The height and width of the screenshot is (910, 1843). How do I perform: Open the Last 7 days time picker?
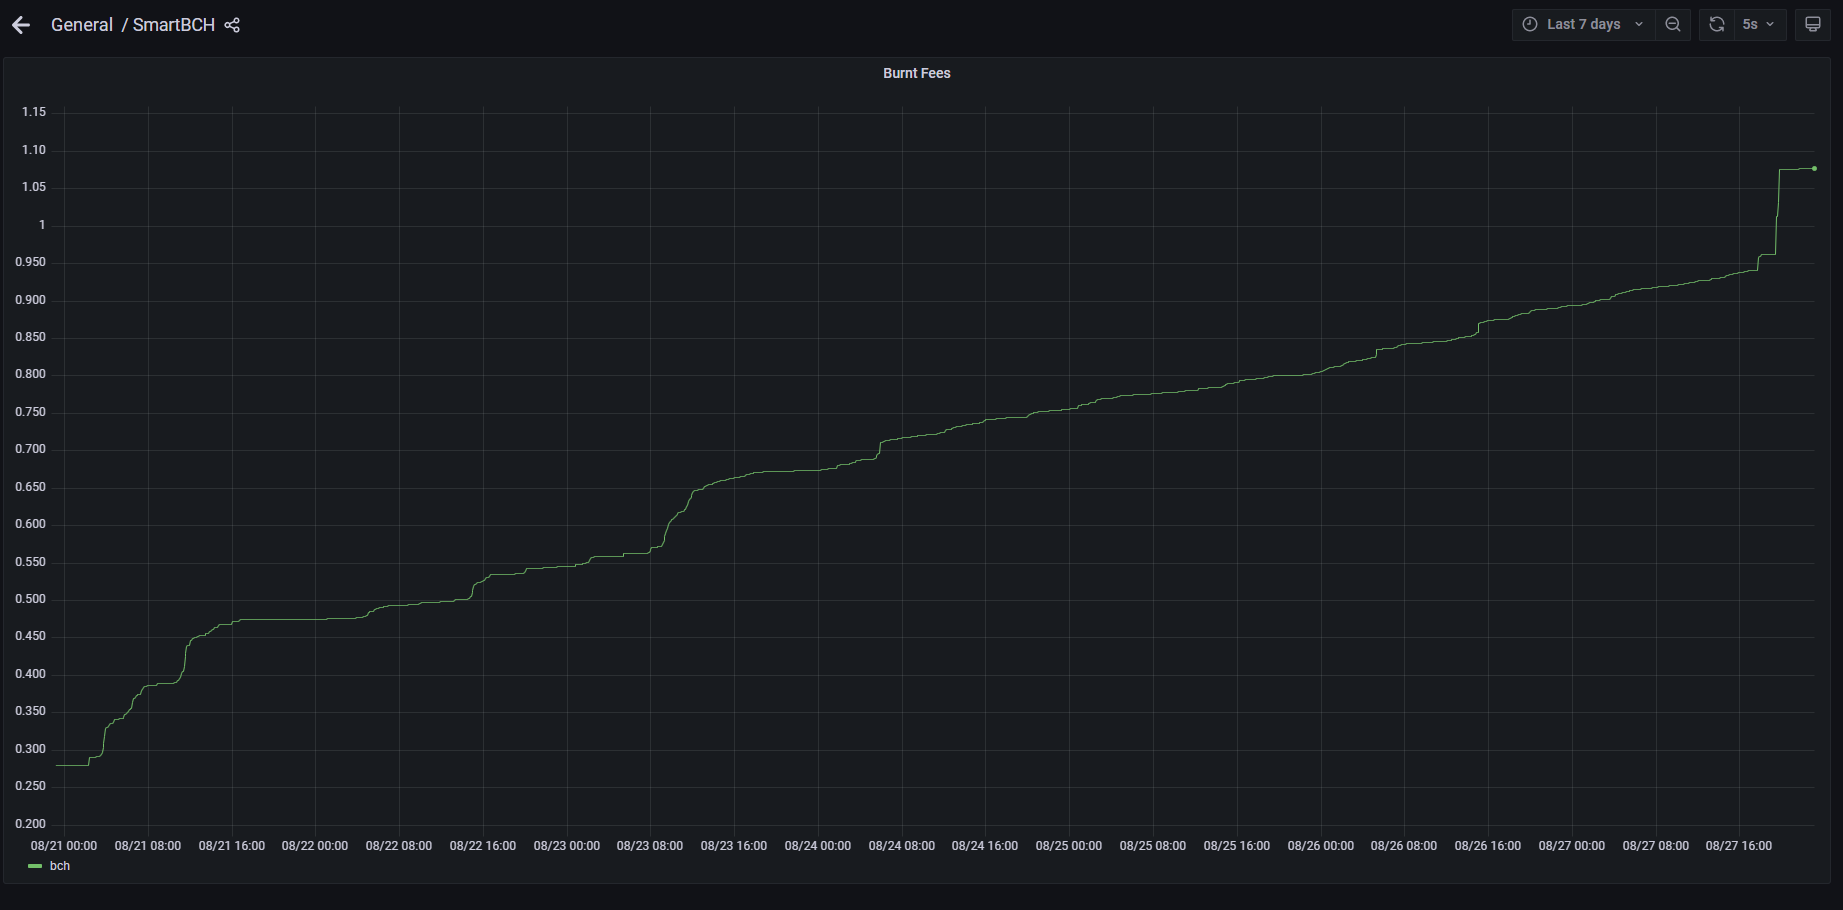(1583, 24)
